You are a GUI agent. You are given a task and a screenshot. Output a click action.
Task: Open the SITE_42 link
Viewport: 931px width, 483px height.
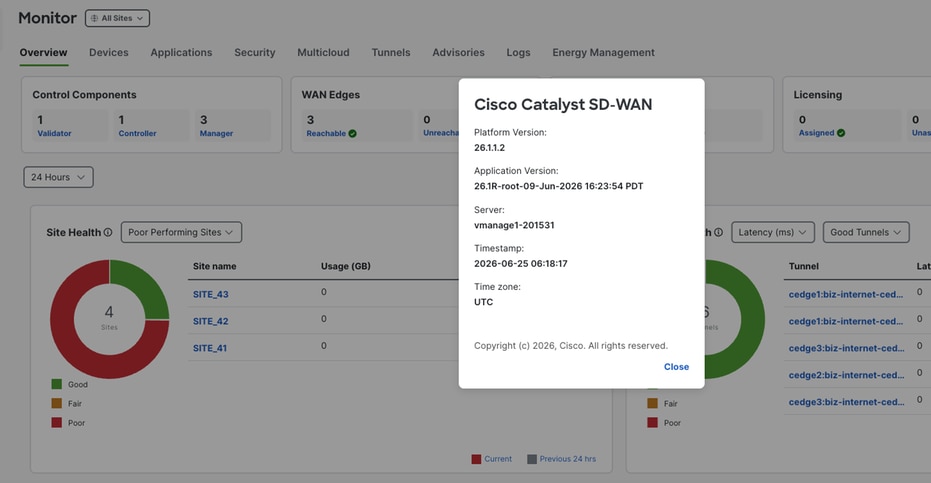[211, 321]
